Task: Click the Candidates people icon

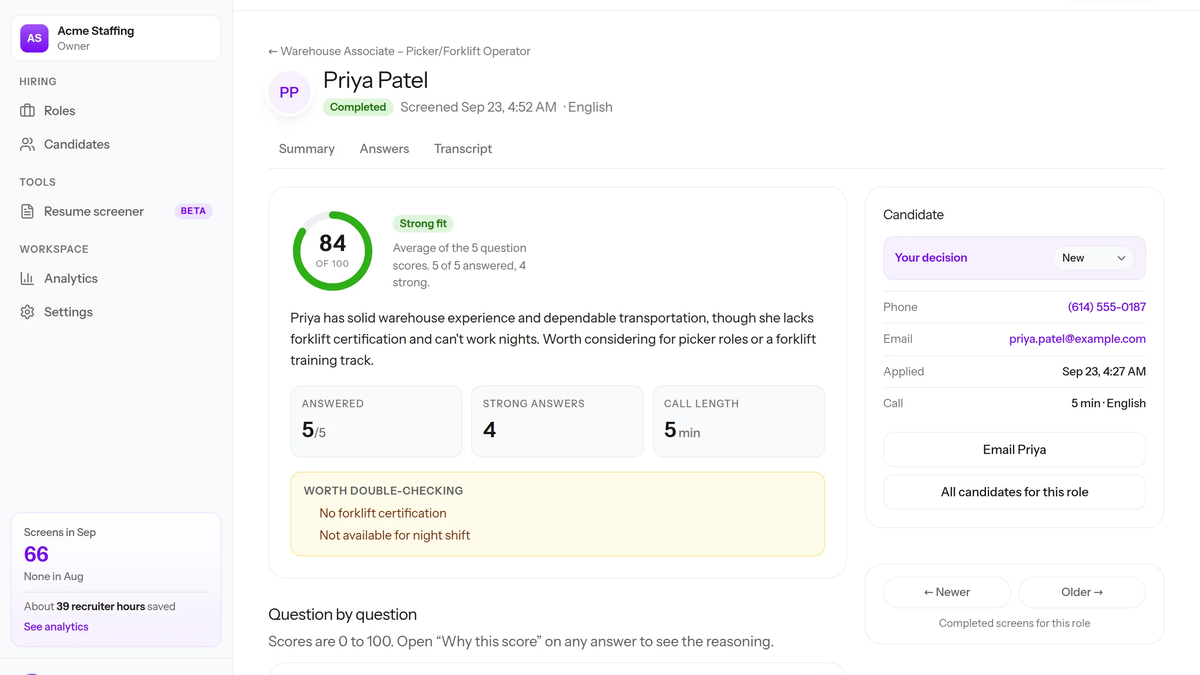Action: tap(27, 144)
